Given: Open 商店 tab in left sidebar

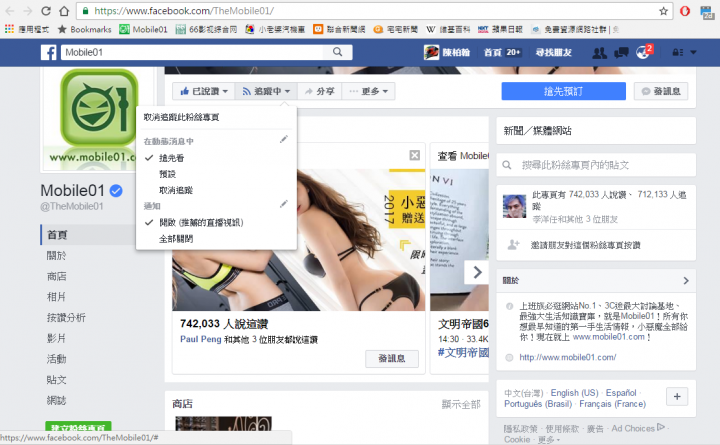Looking at the screenshot, I should point(56,276).
